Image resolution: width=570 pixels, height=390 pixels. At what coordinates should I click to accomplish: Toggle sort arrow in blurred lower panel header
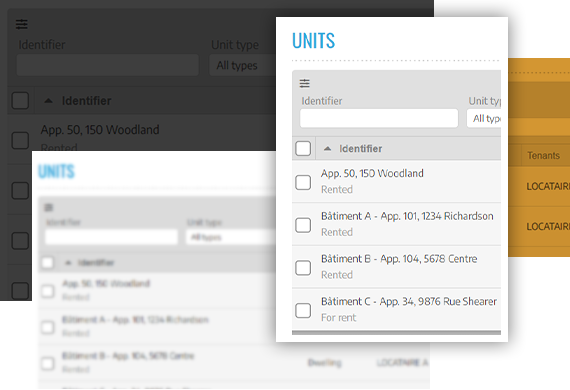click(x=68, y=262)
